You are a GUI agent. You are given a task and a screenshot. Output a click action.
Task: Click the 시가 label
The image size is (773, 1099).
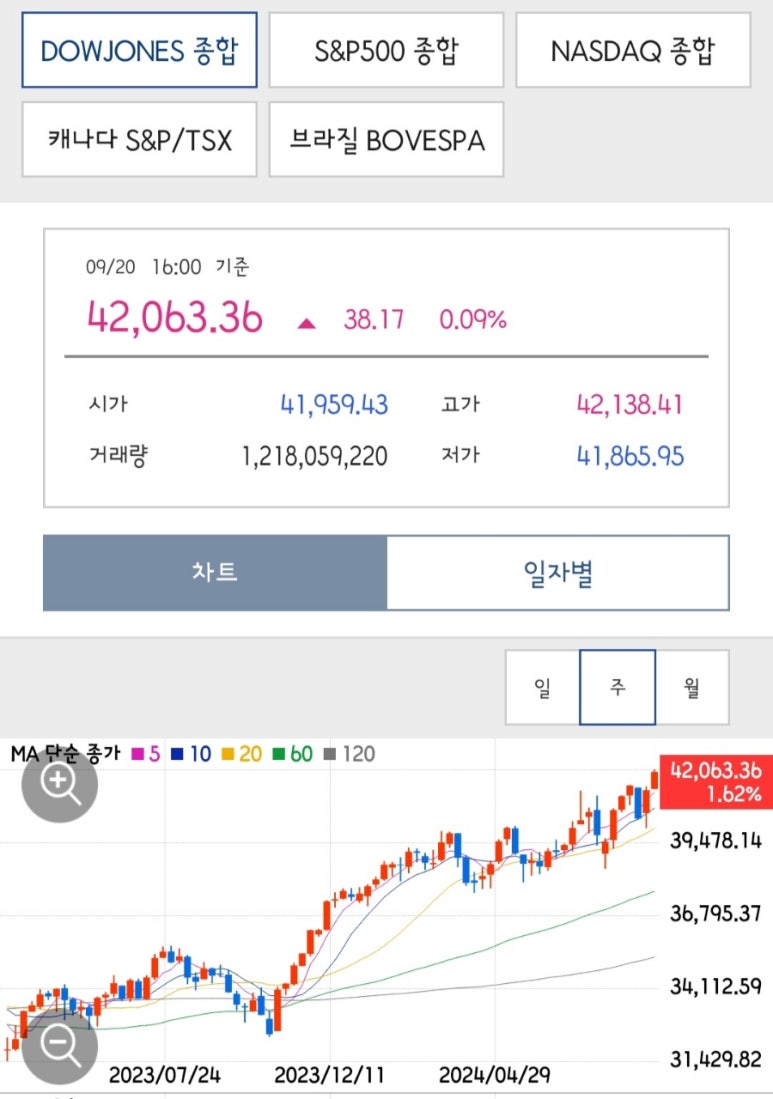(x=108, y=404)
